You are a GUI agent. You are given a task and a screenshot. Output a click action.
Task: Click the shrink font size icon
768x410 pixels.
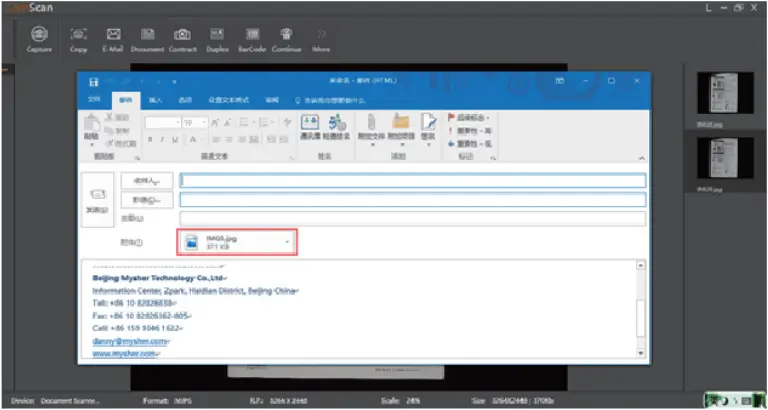pos(227,123)
